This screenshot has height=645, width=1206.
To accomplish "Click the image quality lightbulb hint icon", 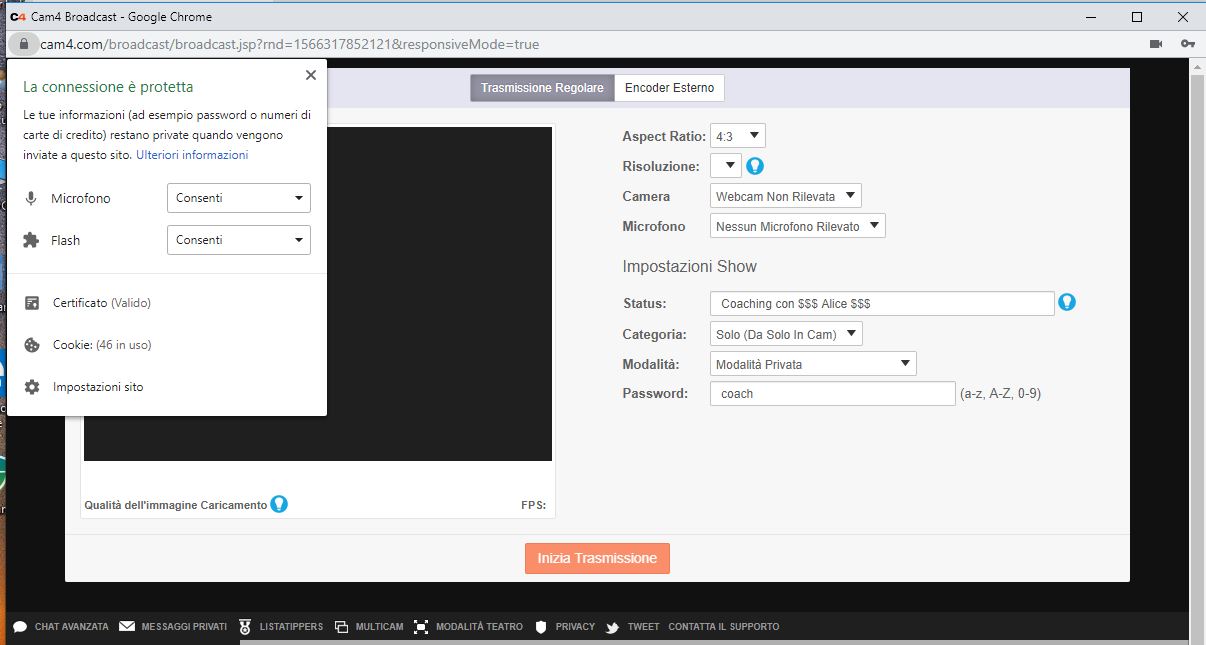I will [x=279, y=504].
